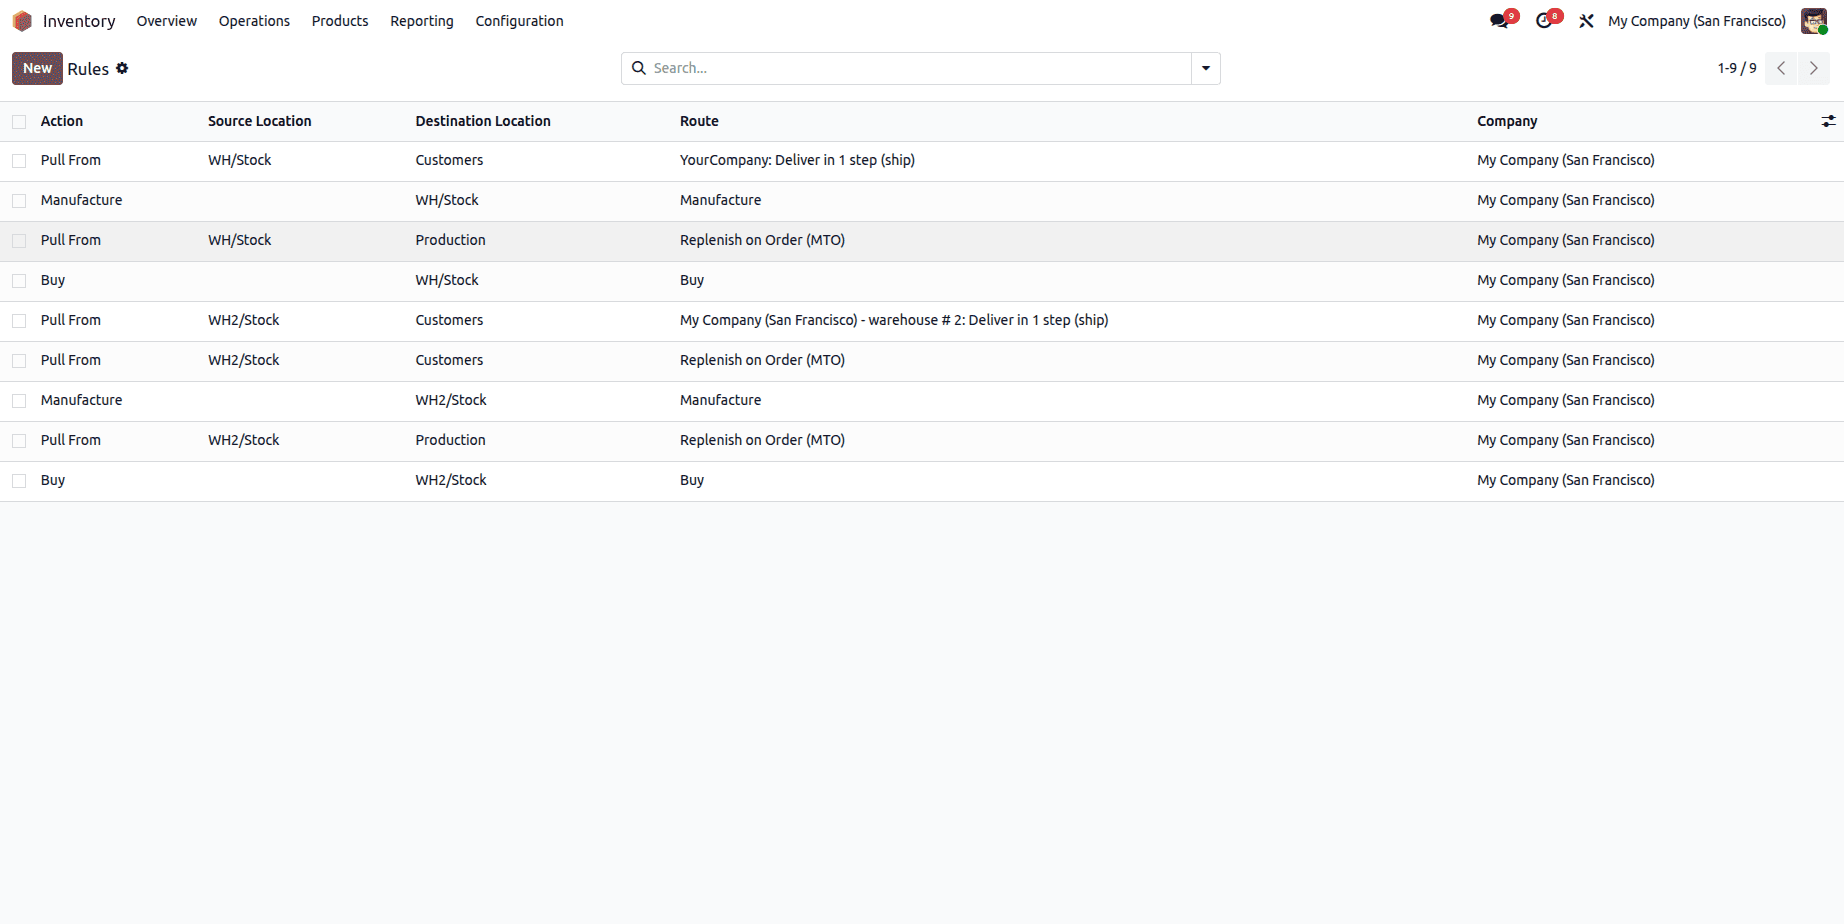Click the search magnifier icon
The image size is (1844, 924).
[x=639, y=68]
